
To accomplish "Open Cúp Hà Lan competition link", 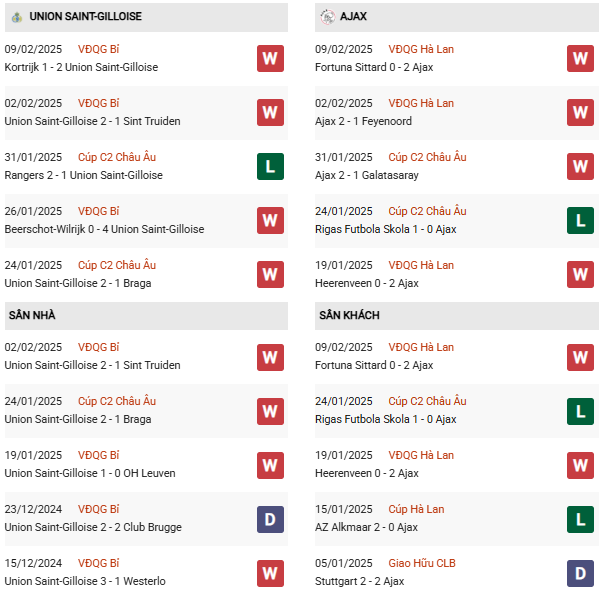I will pos(416,509).
